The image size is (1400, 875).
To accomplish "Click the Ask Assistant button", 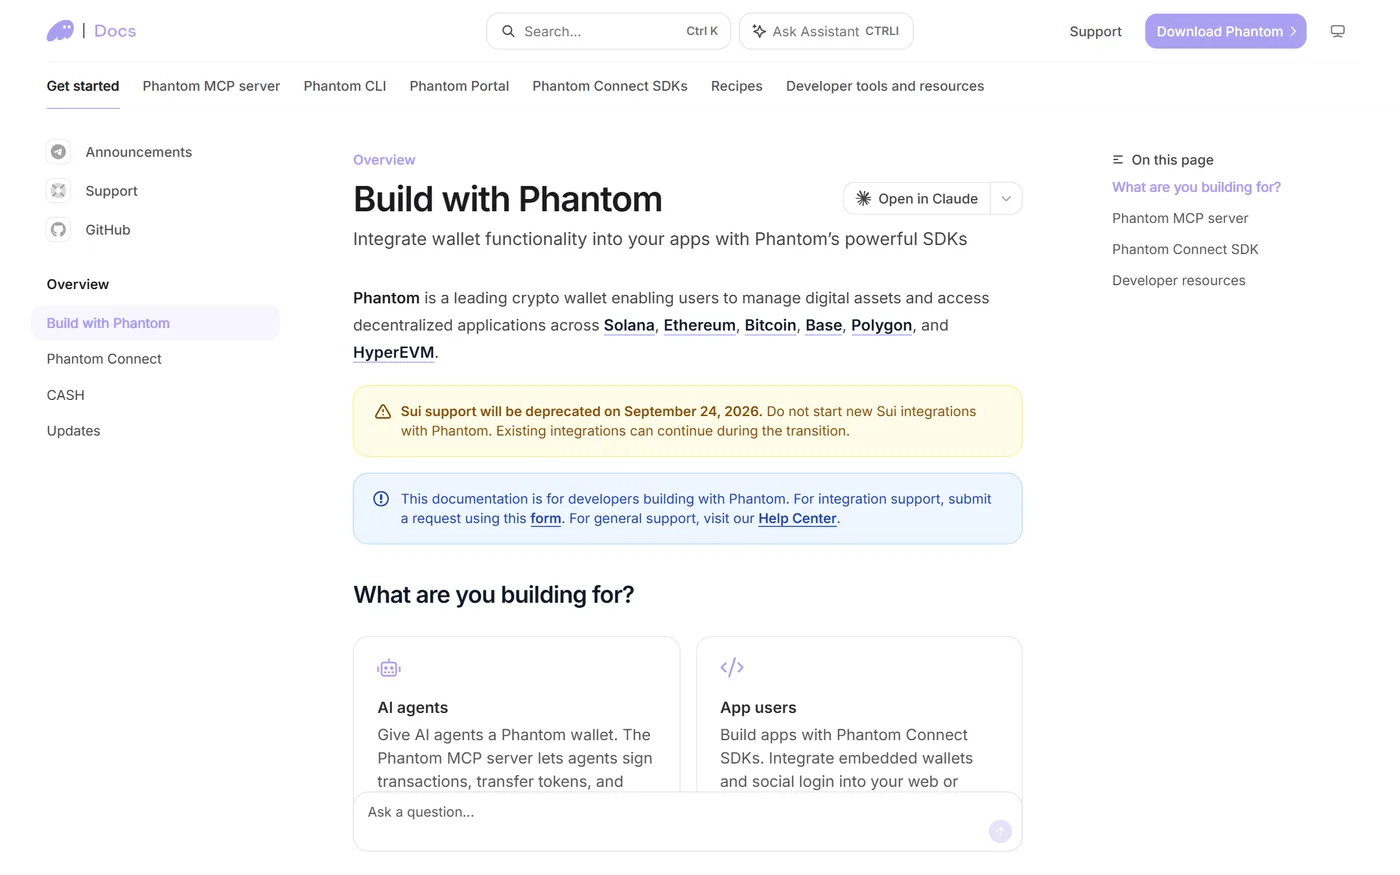I will [826, 31].
